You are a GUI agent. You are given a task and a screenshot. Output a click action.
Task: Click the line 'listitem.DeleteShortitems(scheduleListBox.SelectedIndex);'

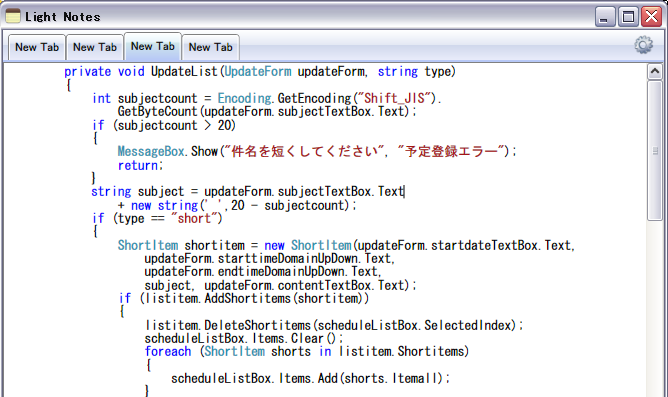click(x=334, y=325)
